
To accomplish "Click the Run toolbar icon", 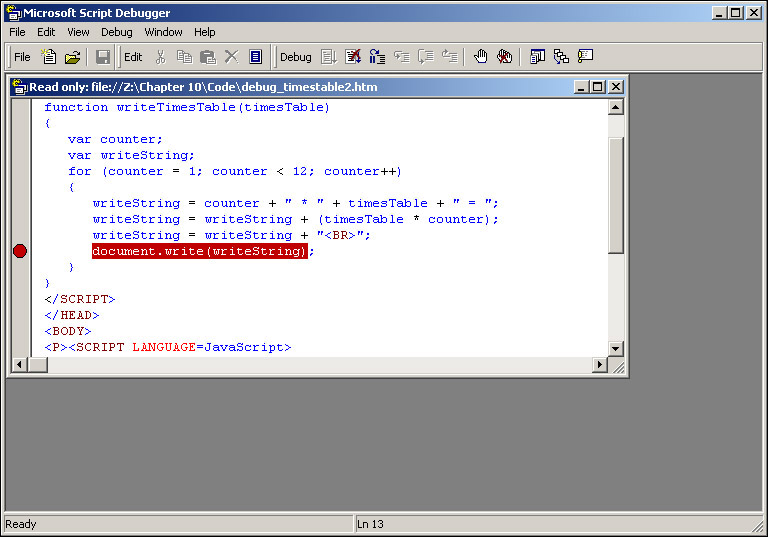I will coord(329,57).
